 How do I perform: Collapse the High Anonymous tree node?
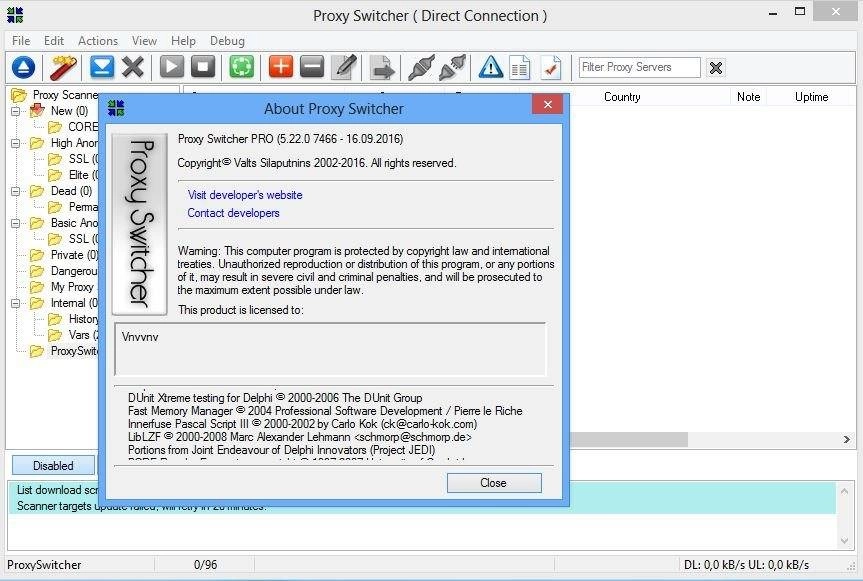[16, 143]
